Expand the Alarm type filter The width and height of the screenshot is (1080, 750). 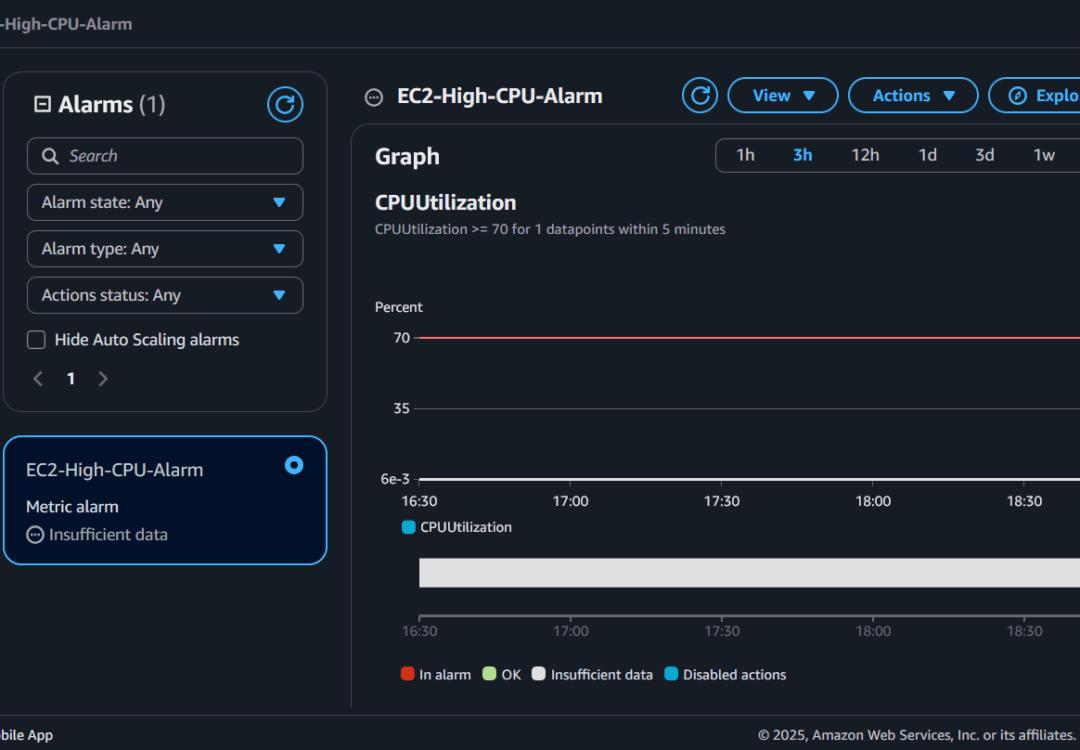165,248
